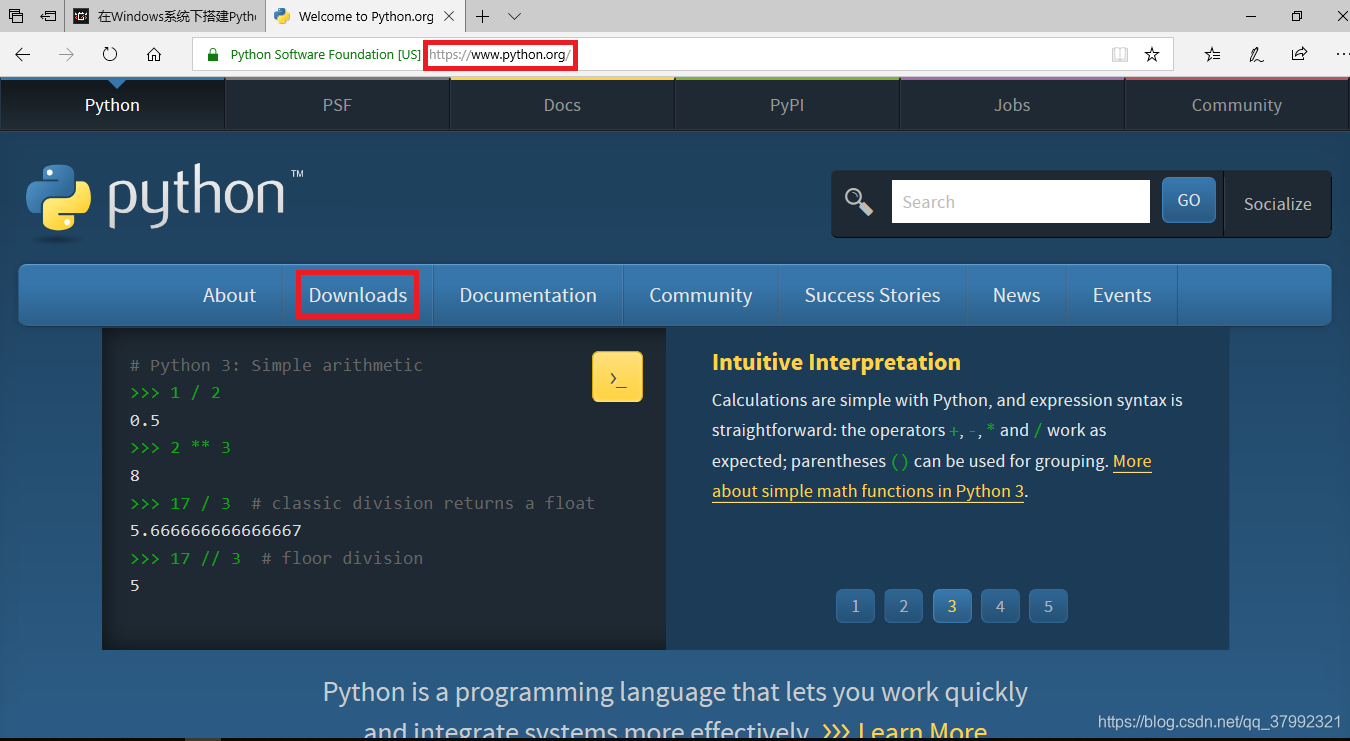This screenshot has width=1350, height=741.
Task: Click the '# Python 3: Simple arithmetic' comment
Action: [276, 365]
